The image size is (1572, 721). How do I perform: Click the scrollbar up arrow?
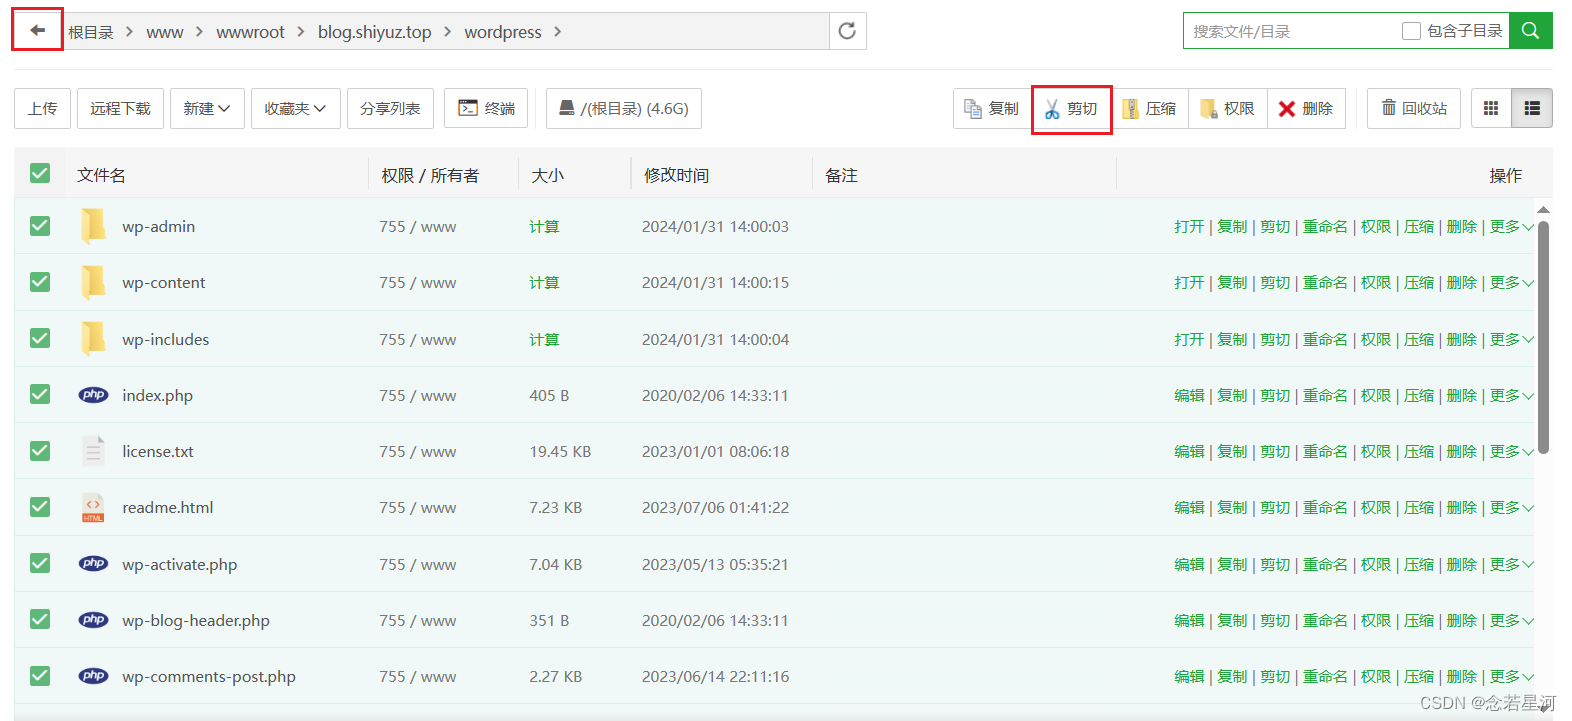click(x=1543, y=209)
